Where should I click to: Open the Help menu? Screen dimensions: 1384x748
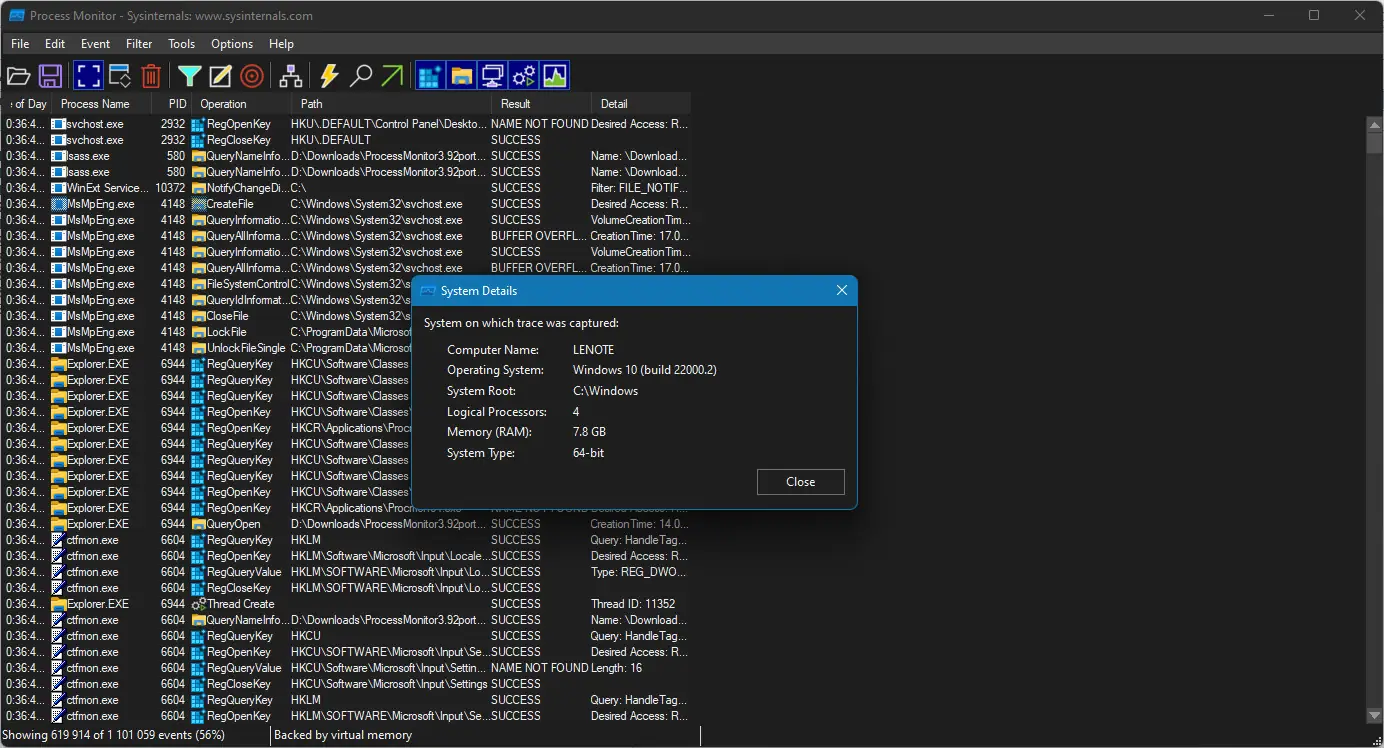[281, 44]
